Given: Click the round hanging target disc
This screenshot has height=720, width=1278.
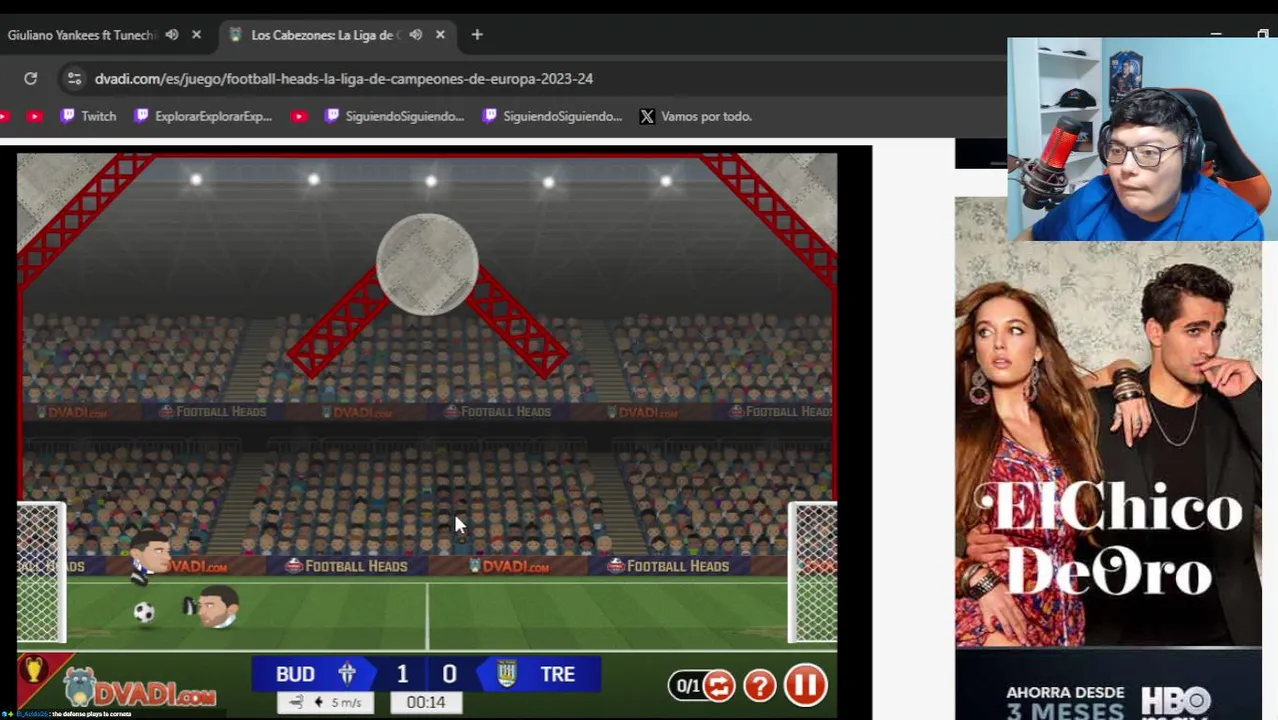Looking at the screenshot, I should click(427, 264).
